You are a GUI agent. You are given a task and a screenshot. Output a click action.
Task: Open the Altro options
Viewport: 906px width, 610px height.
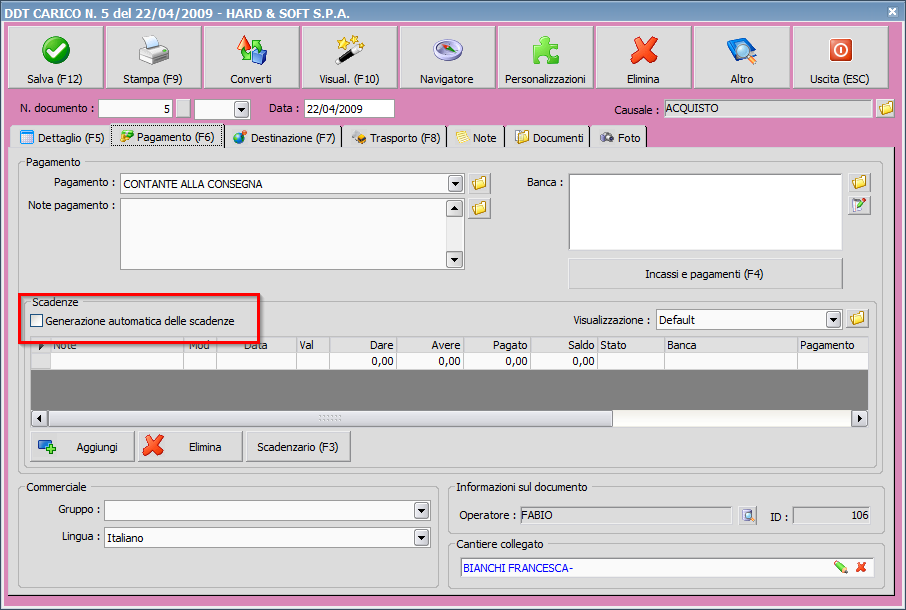(742, 57)
